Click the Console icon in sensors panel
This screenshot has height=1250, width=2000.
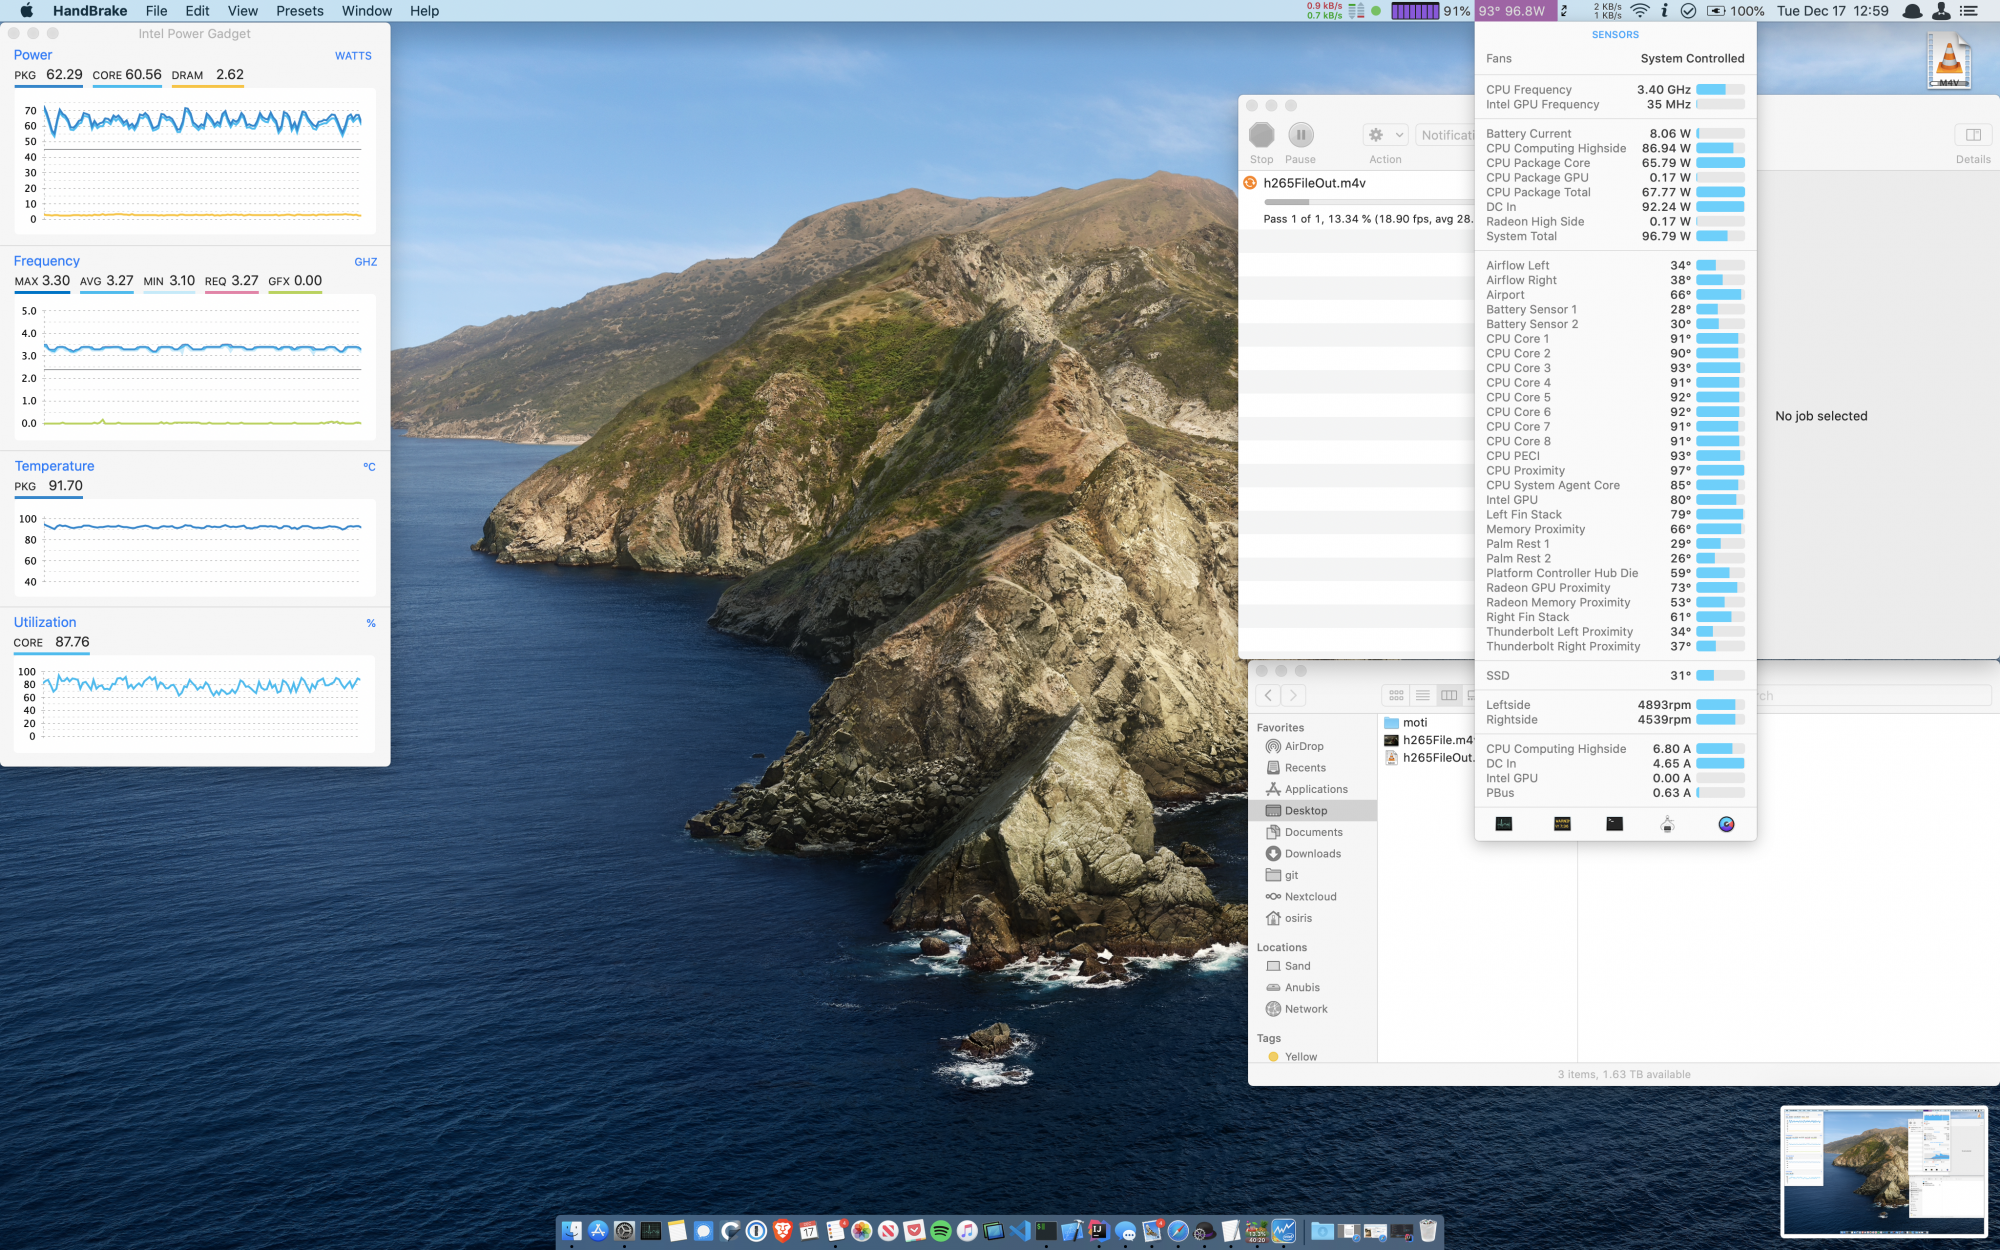click(1562, 824)
